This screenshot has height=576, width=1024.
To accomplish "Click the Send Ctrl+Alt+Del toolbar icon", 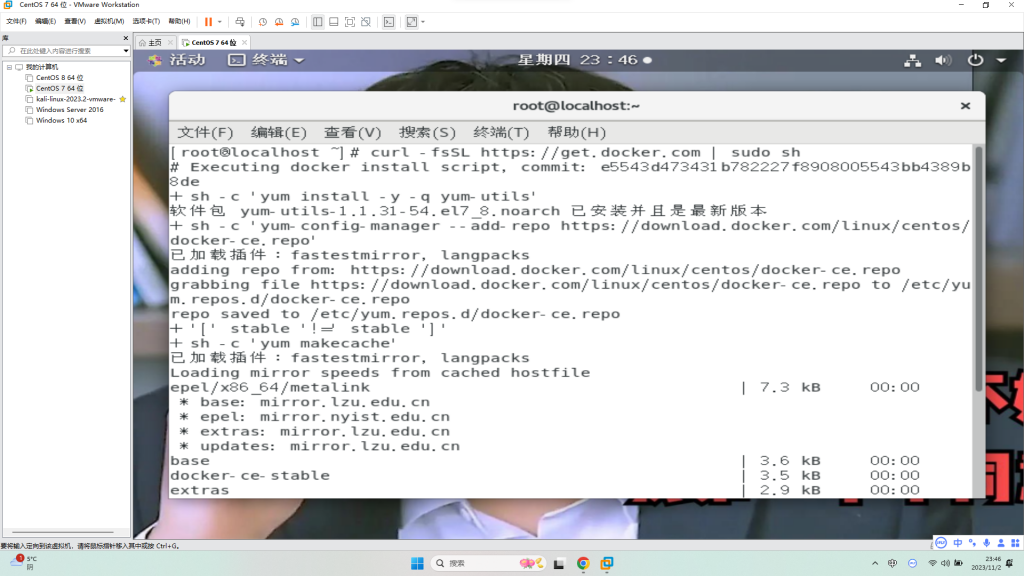I will tap(240, 21).
